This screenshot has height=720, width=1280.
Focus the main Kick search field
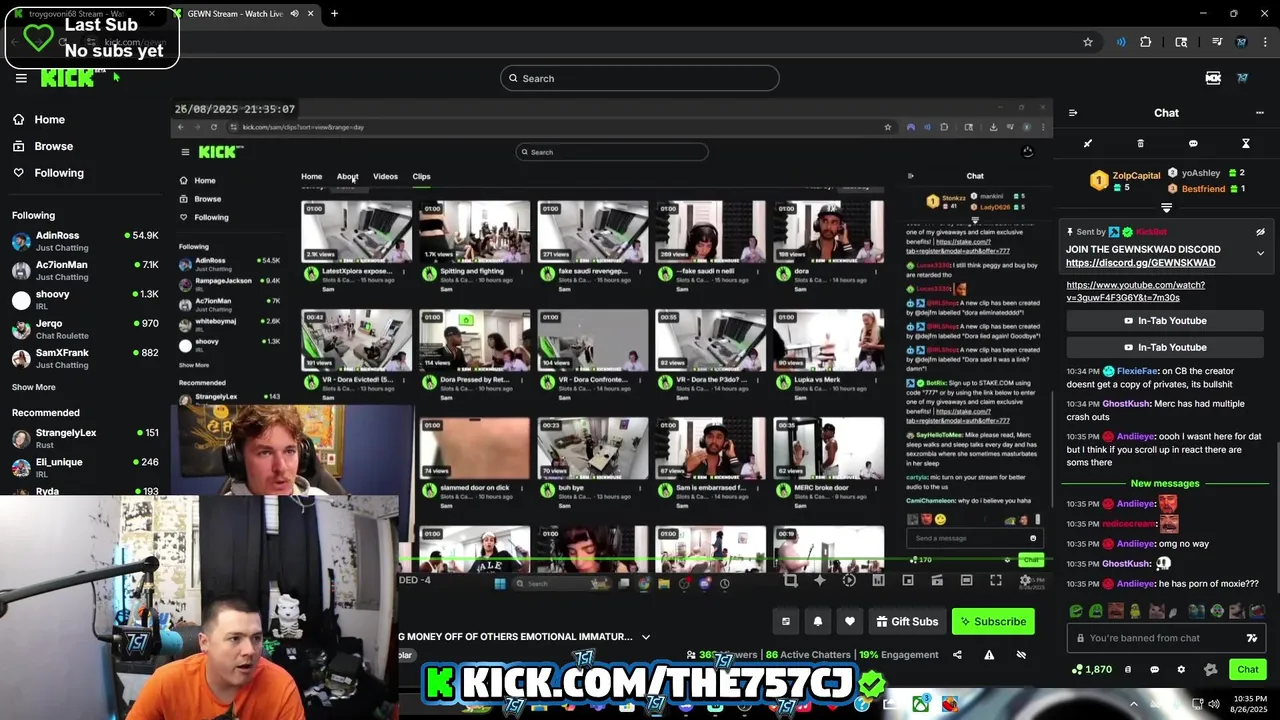pos(640,78)
